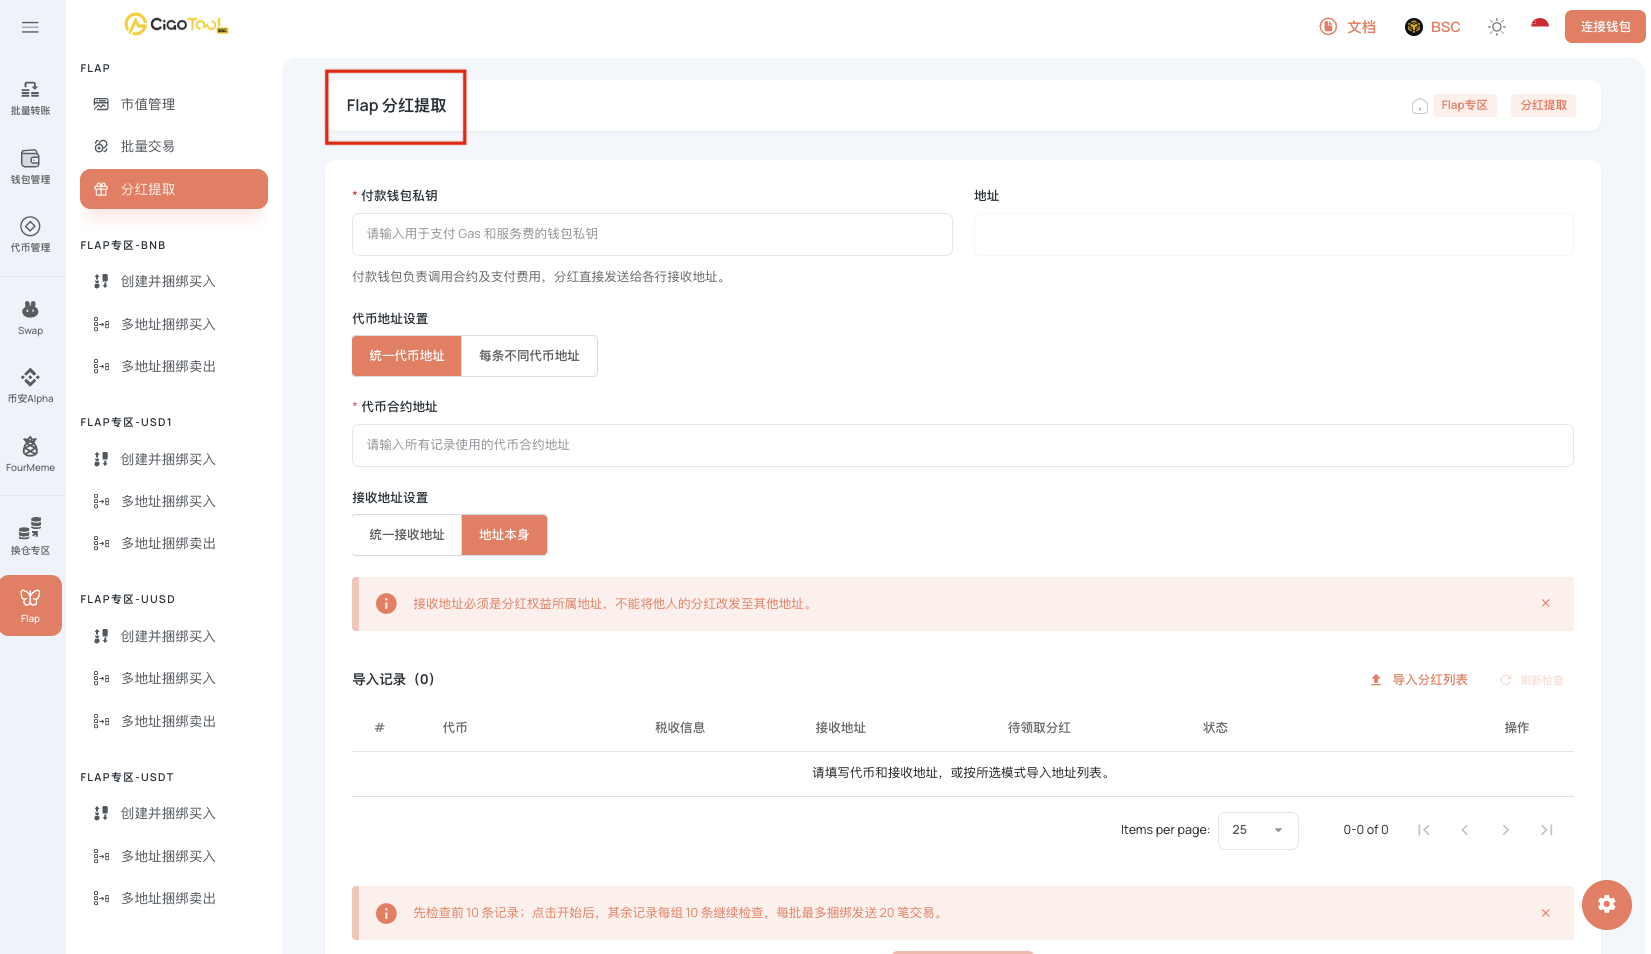
Task: Go to next page of records
Action: [1506, 830]
